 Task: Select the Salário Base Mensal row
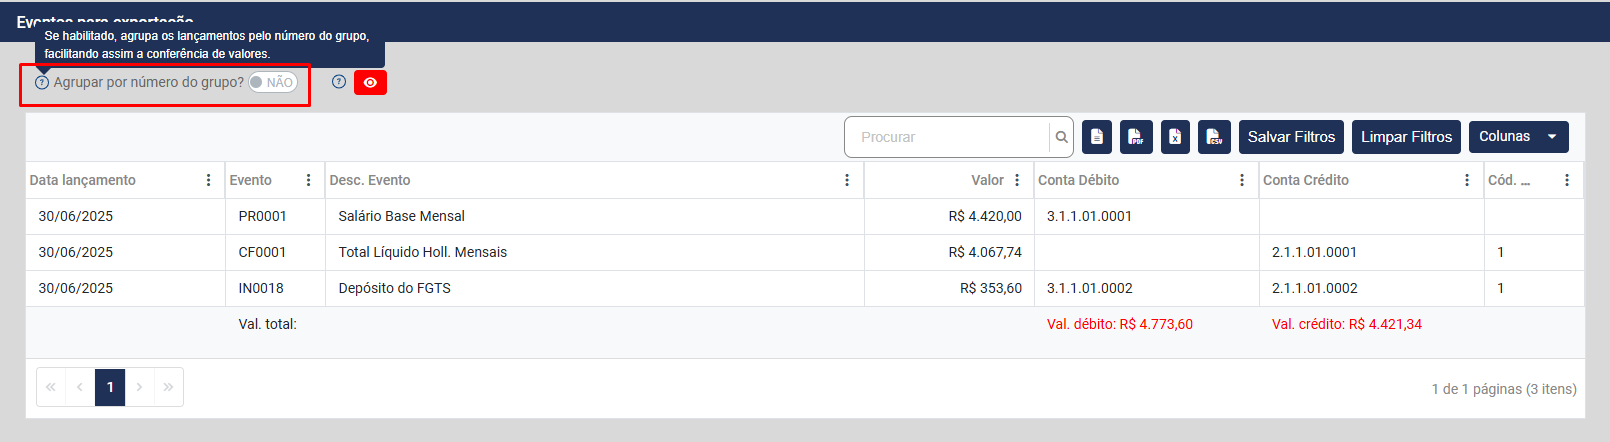click(x=401, y=216)
